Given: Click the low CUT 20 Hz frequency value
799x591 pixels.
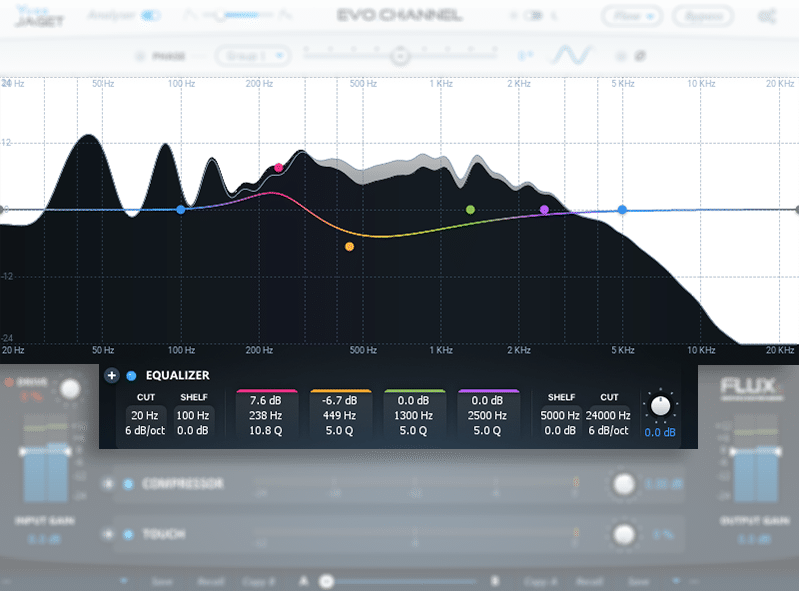Looking at the screenshot, I should tap(145, 415).
